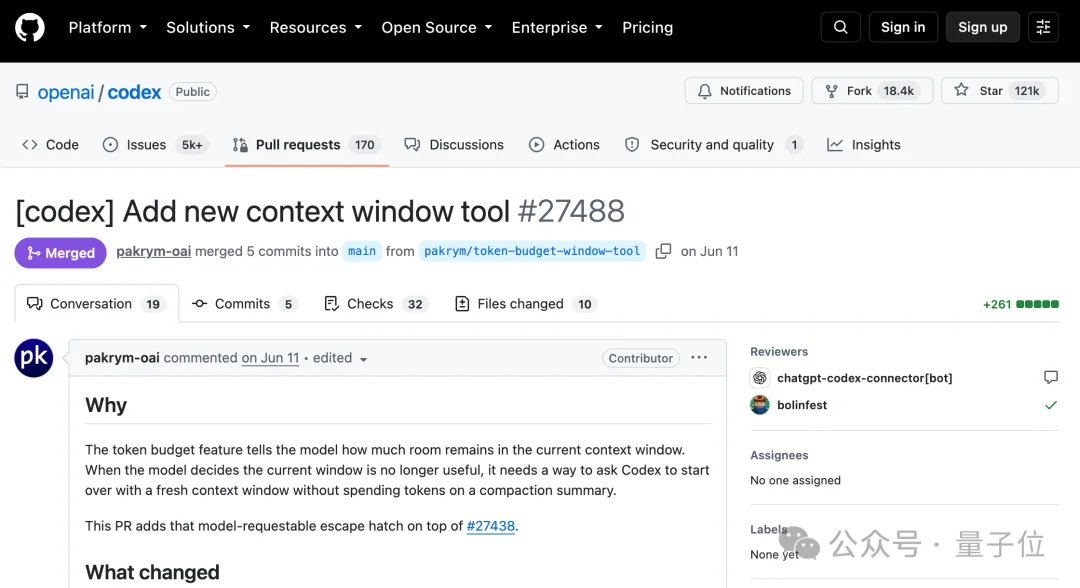Screen dimensions: 1080x588
Task: Open the Files changed tab
Action: [x=526, y=304]
